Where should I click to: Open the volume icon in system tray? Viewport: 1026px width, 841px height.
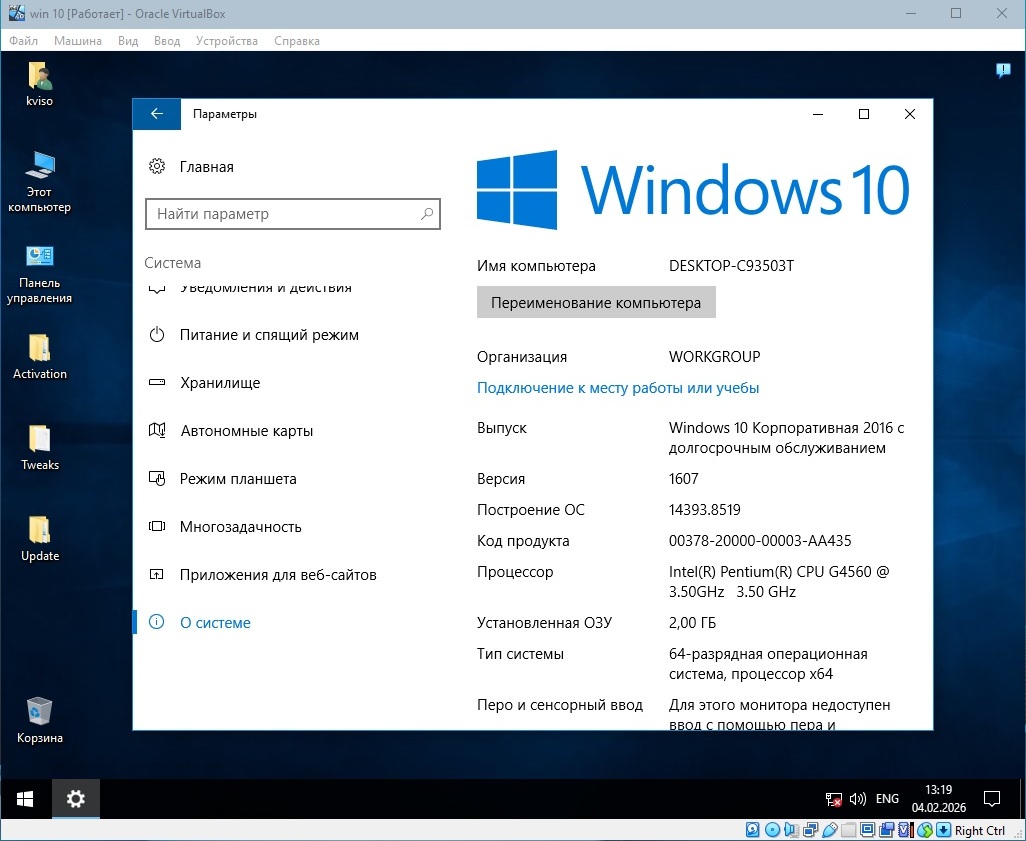pos(857,800)
